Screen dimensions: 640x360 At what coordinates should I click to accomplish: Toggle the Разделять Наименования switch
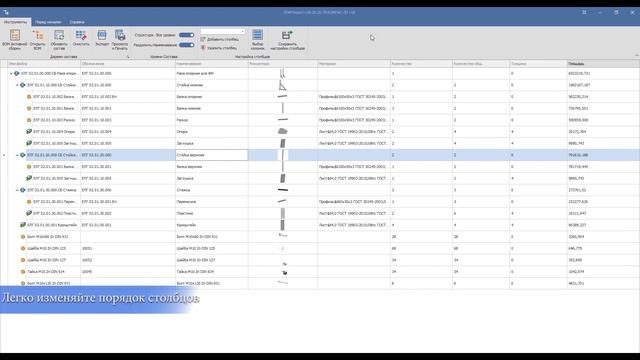(x=187, y=45)
